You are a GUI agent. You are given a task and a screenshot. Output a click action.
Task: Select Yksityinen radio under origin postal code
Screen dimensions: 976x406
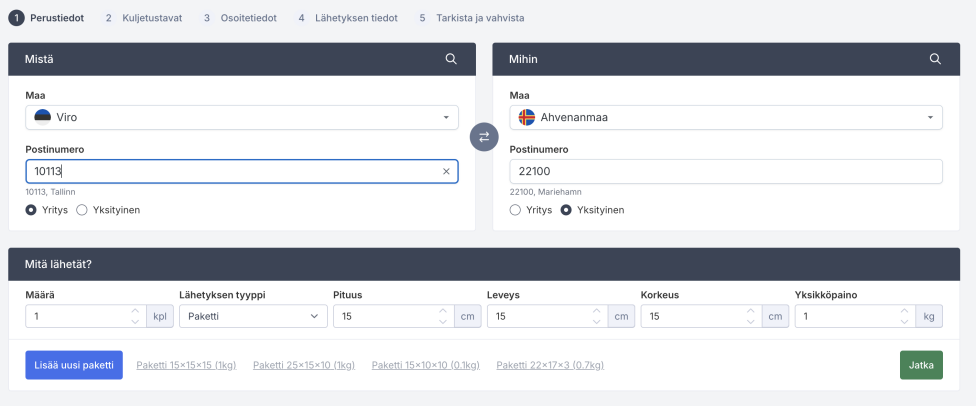(82, 210)
